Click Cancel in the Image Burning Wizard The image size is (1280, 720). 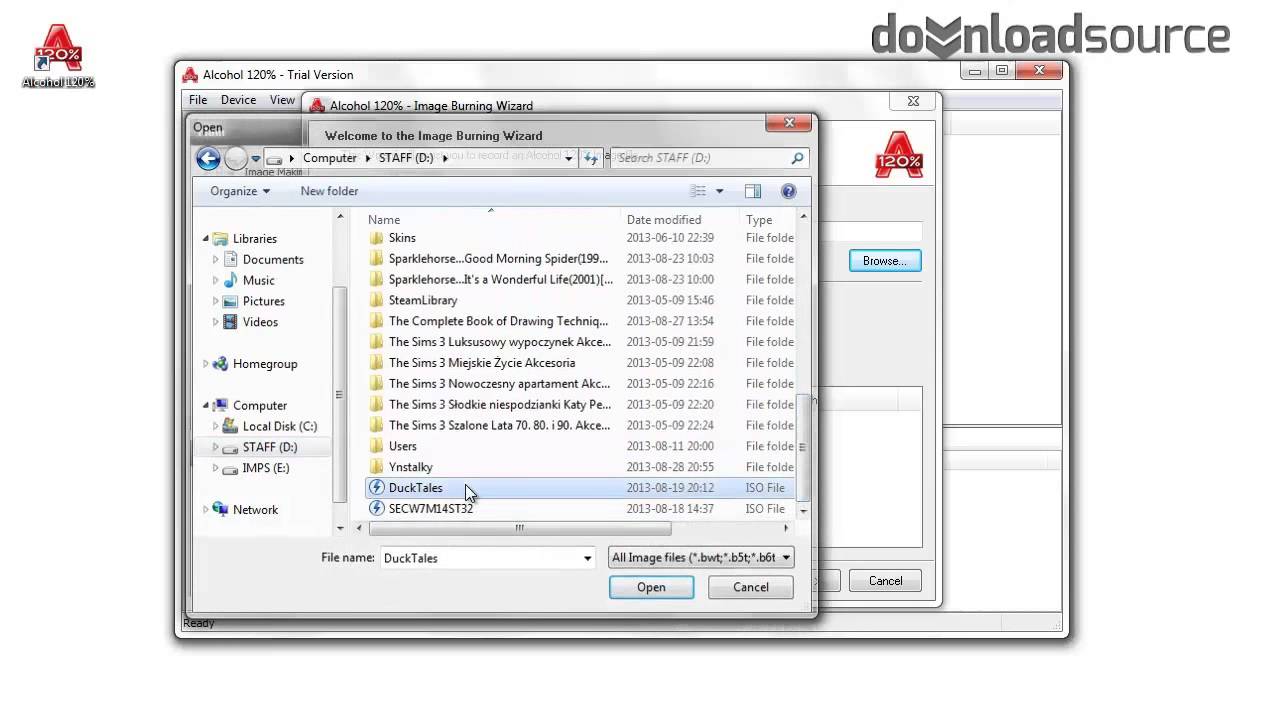(x=885, y=581)
